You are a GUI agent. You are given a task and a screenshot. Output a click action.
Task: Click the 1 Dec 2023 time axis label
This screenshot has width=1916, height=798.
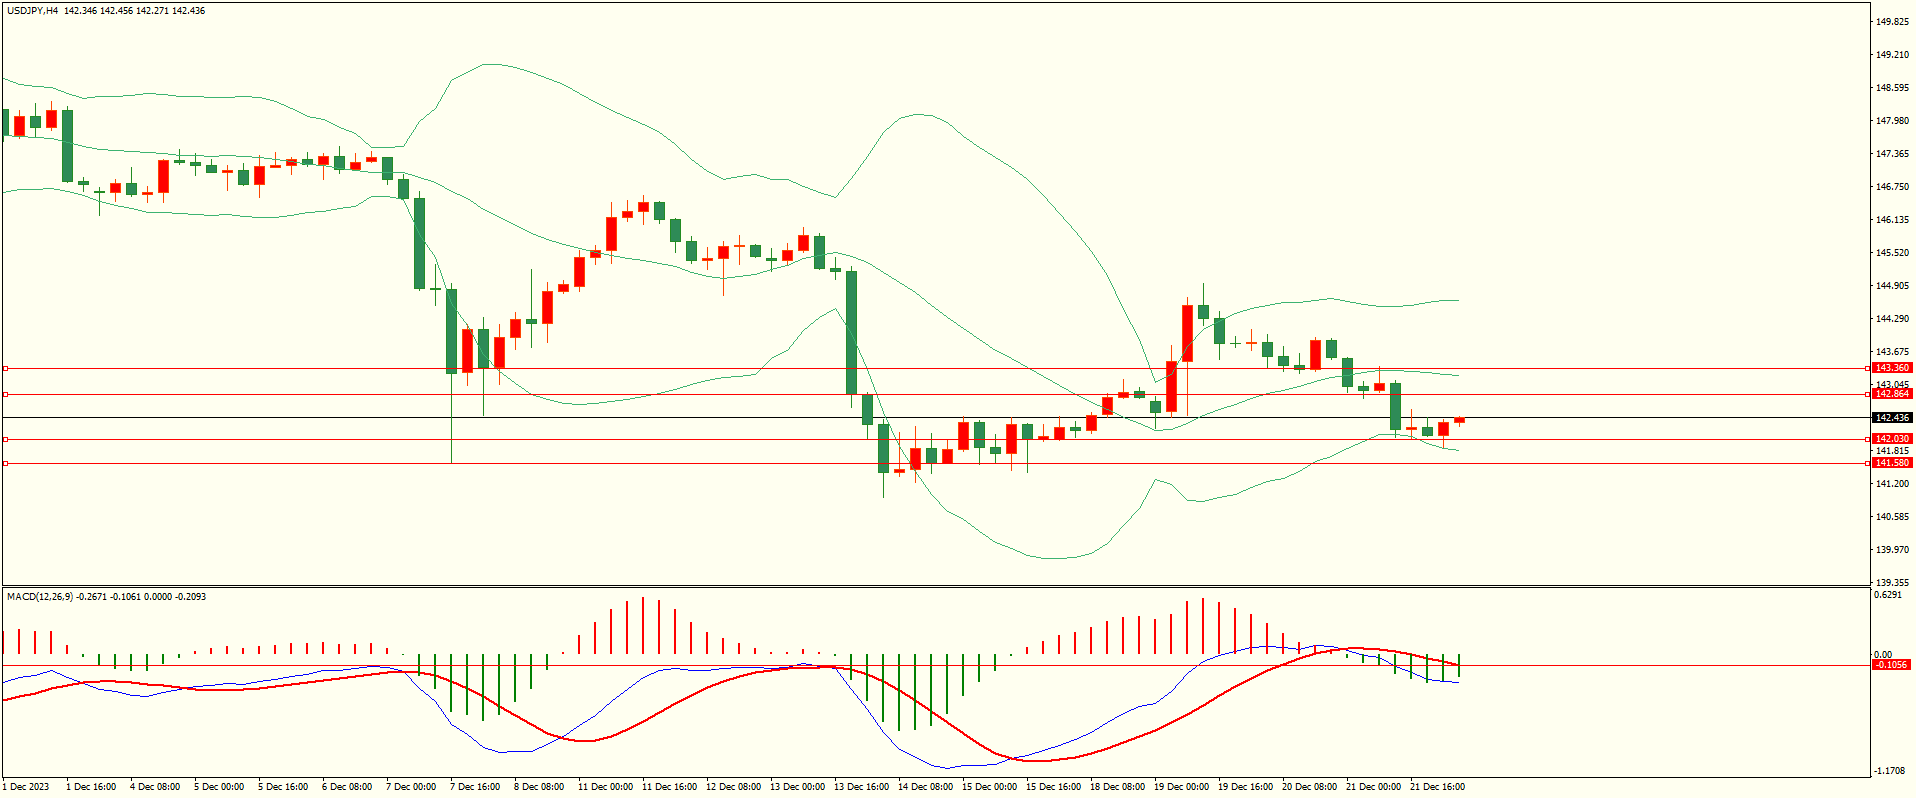[x=27, y=787]
